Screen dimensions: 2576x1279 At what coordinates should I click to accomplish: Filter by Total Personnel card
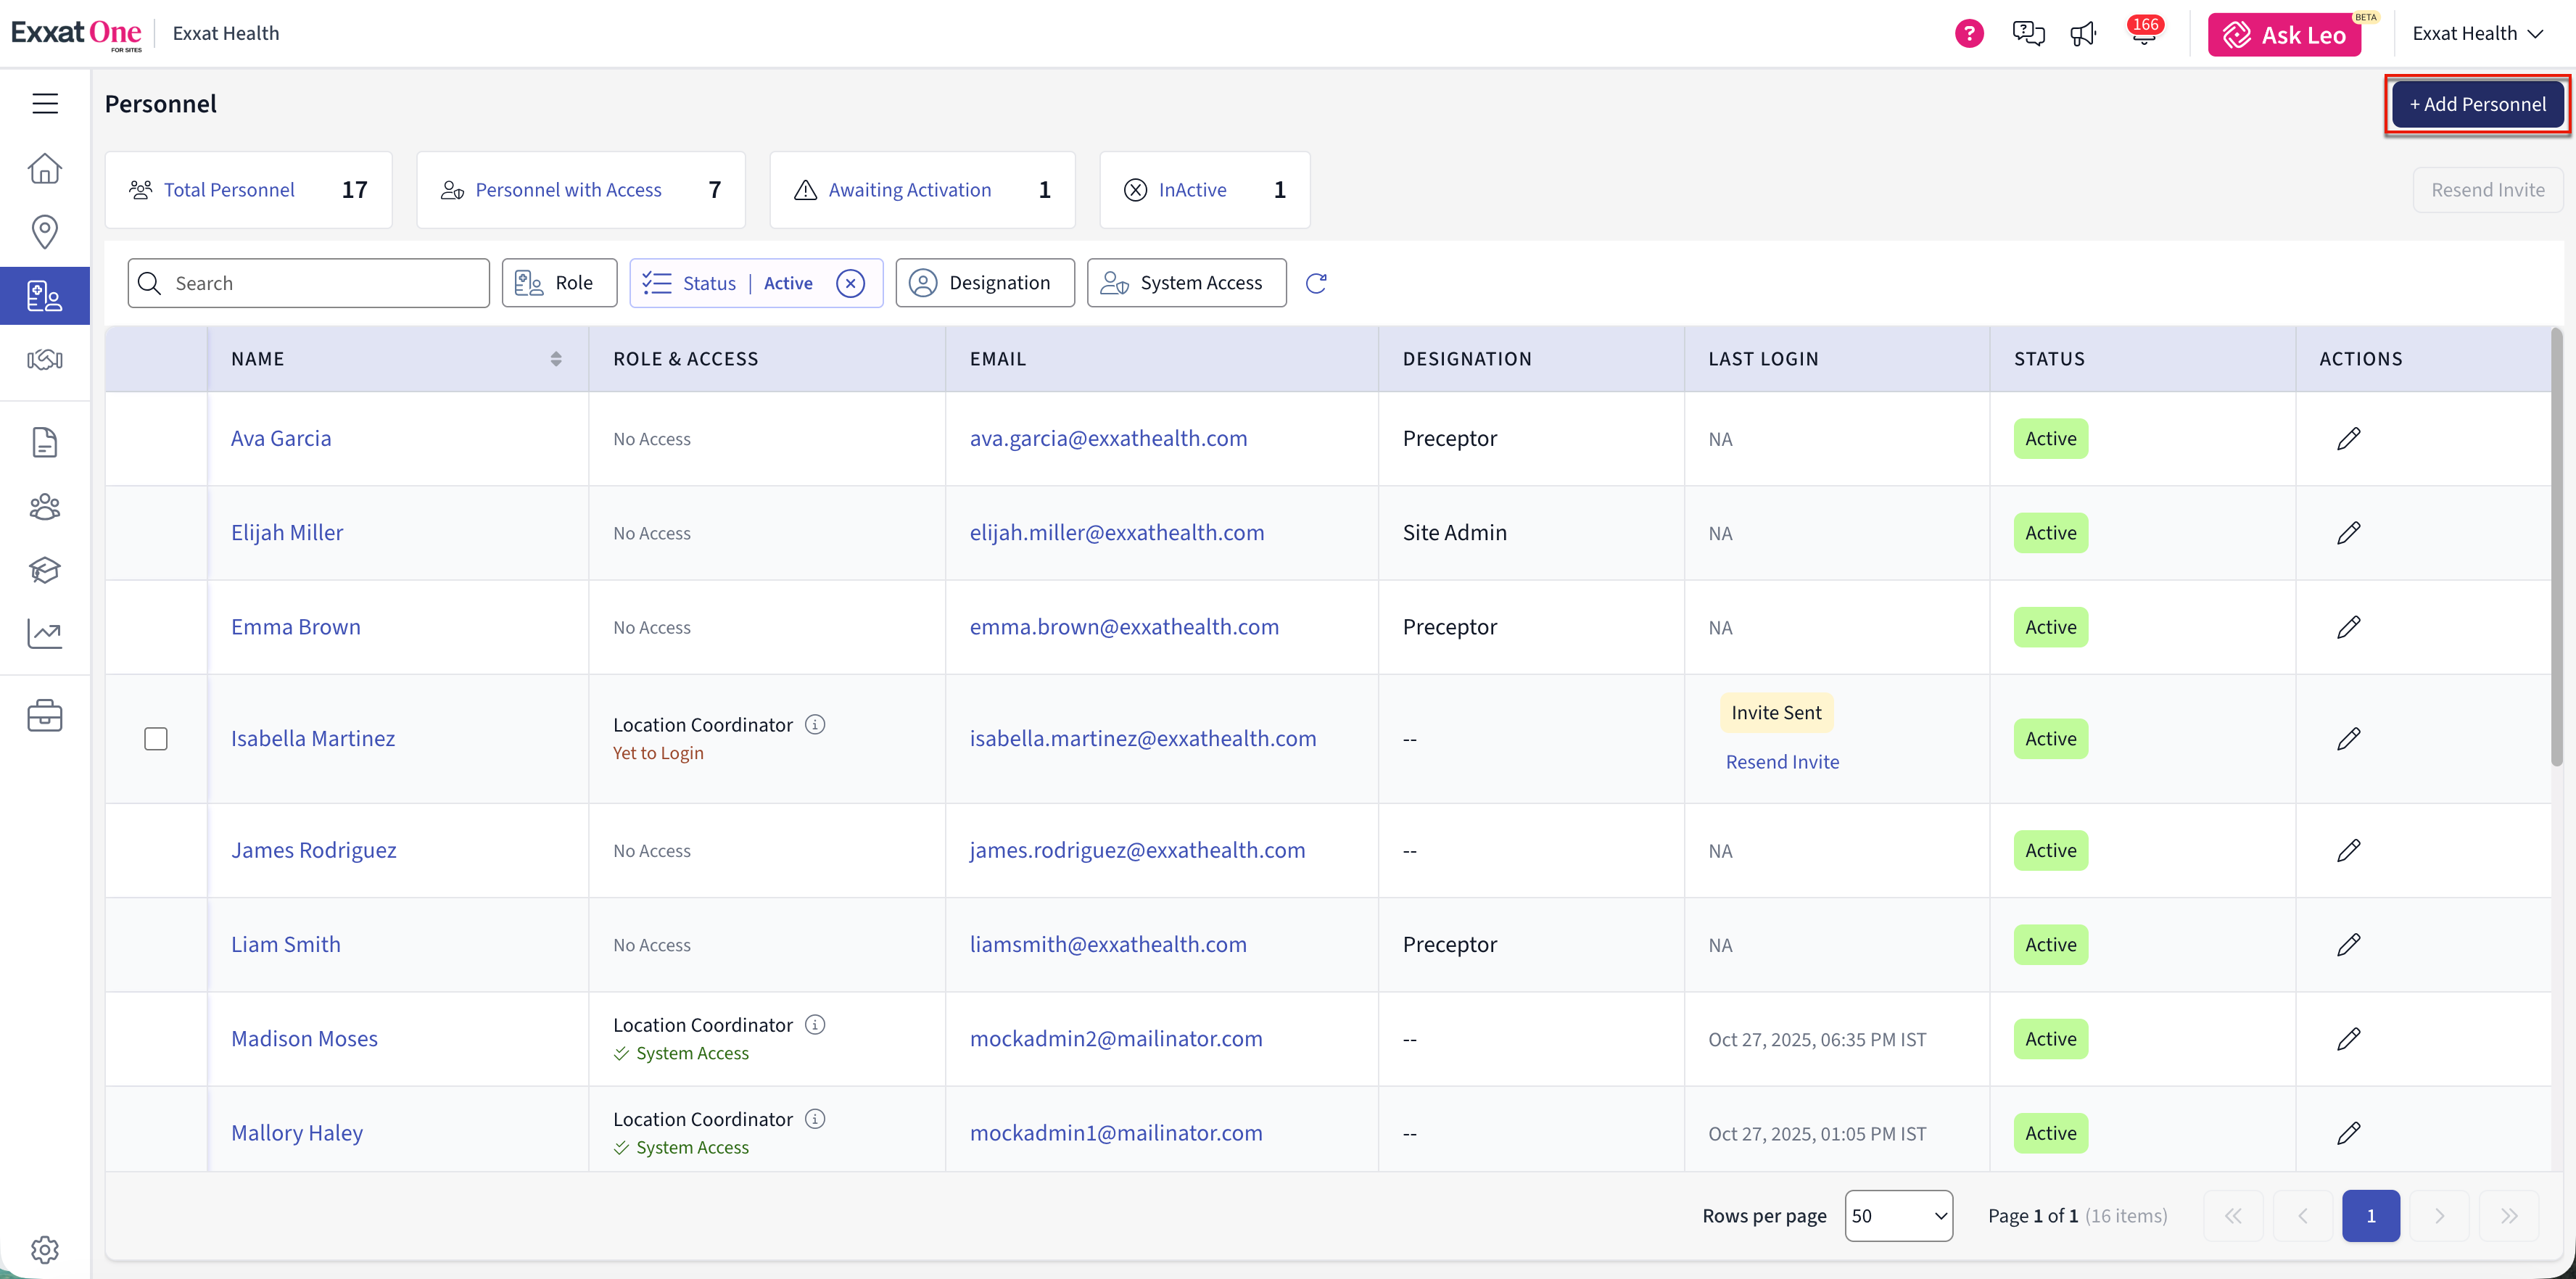249,190
